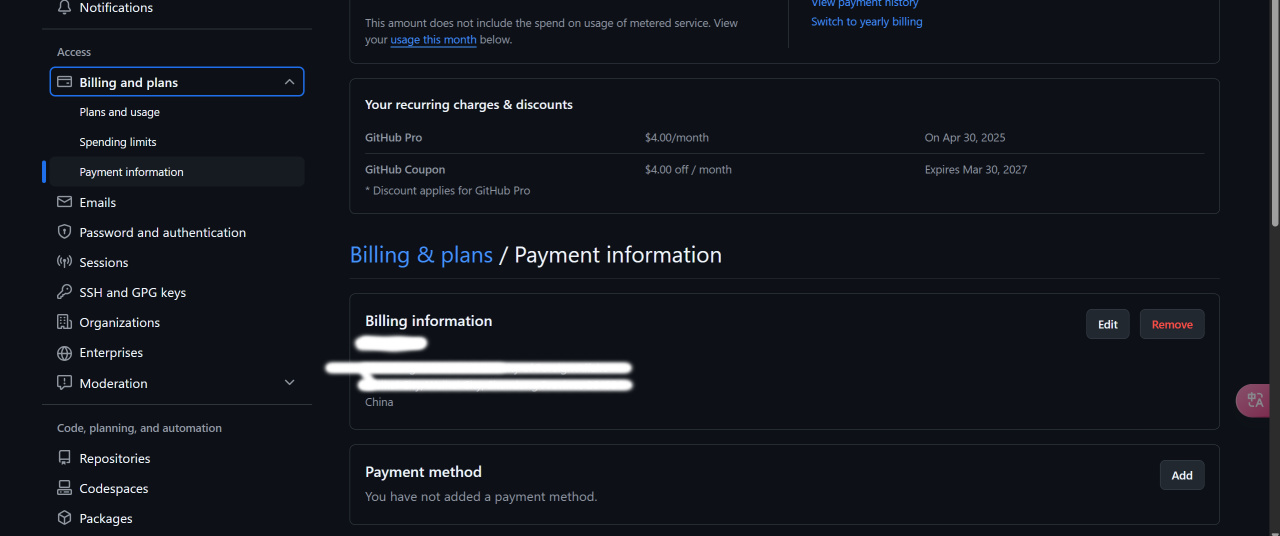Click the China country text

point(379,402)
